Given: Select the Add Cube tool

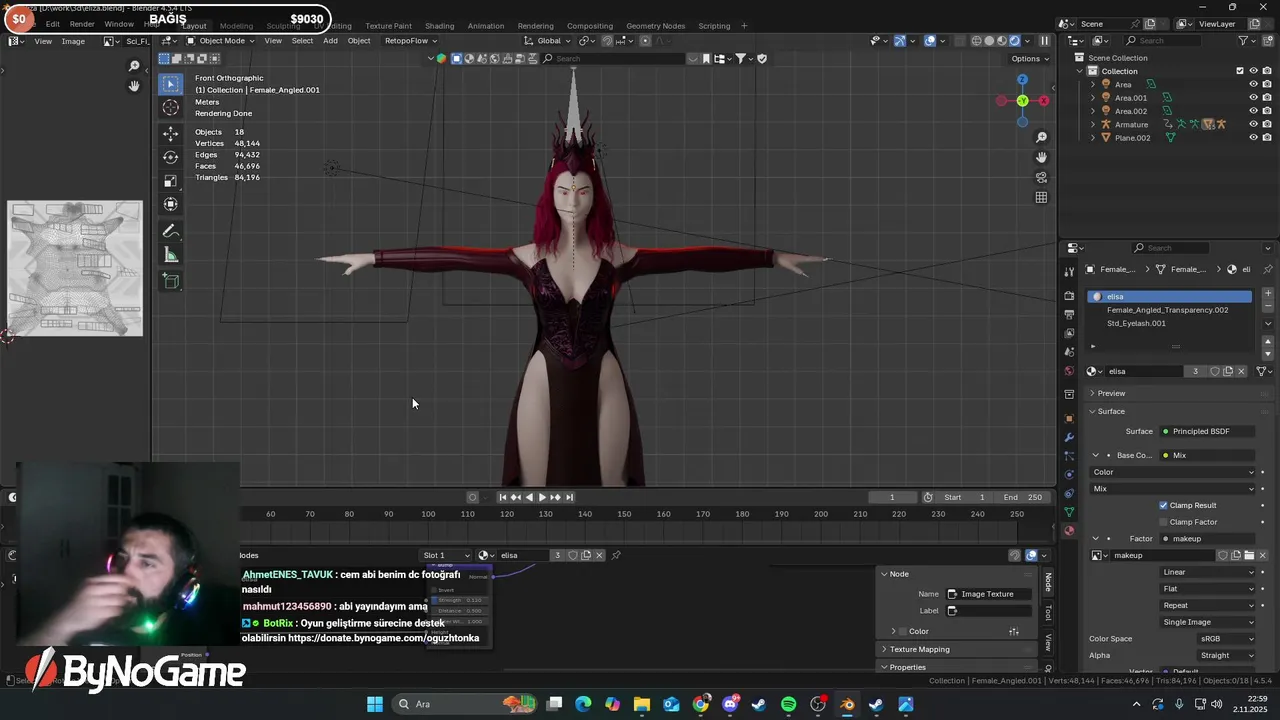Looking at the screenshot, I should coord(171,282).
